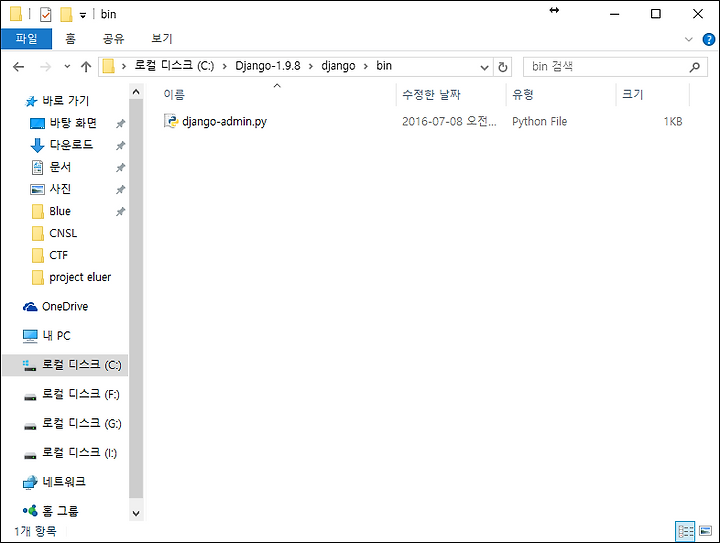Screen dimensions: 720x543
Task: Expand the chevron after Django-1.9.8 in path
Action: pos(311,67)
